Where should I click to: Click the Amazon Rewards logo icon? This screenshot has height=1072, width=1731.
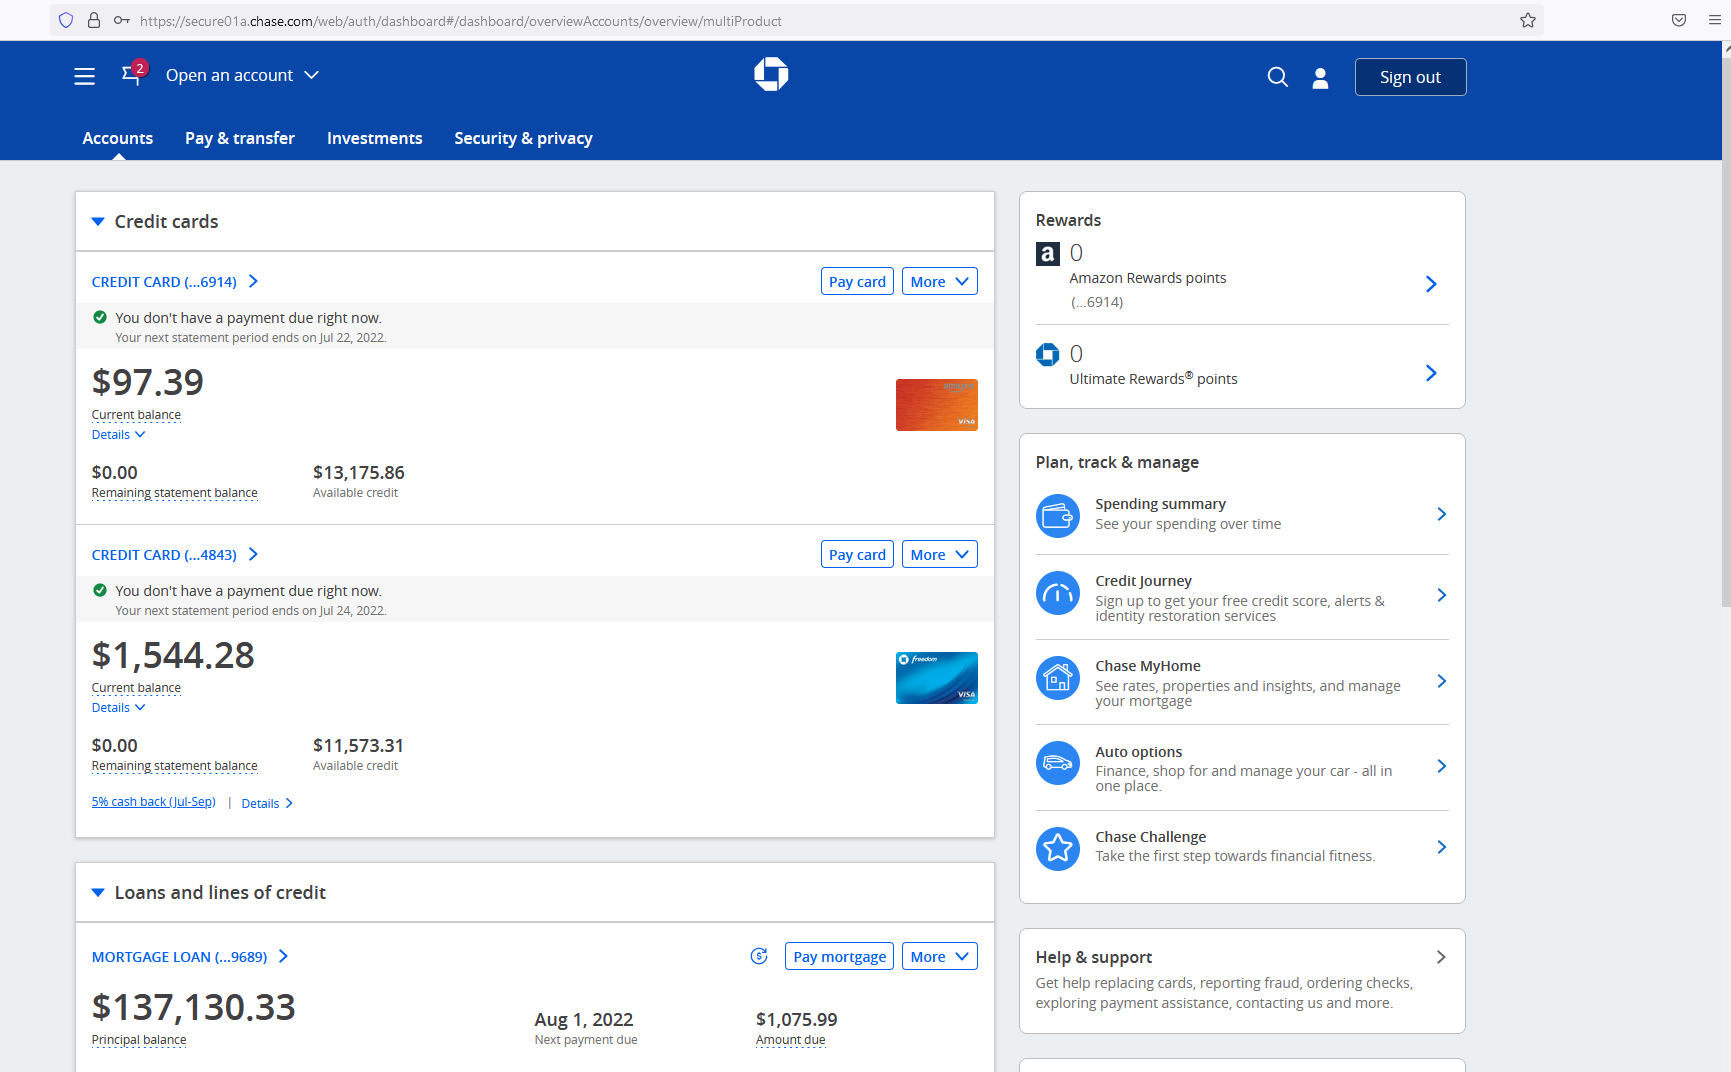1047,254
